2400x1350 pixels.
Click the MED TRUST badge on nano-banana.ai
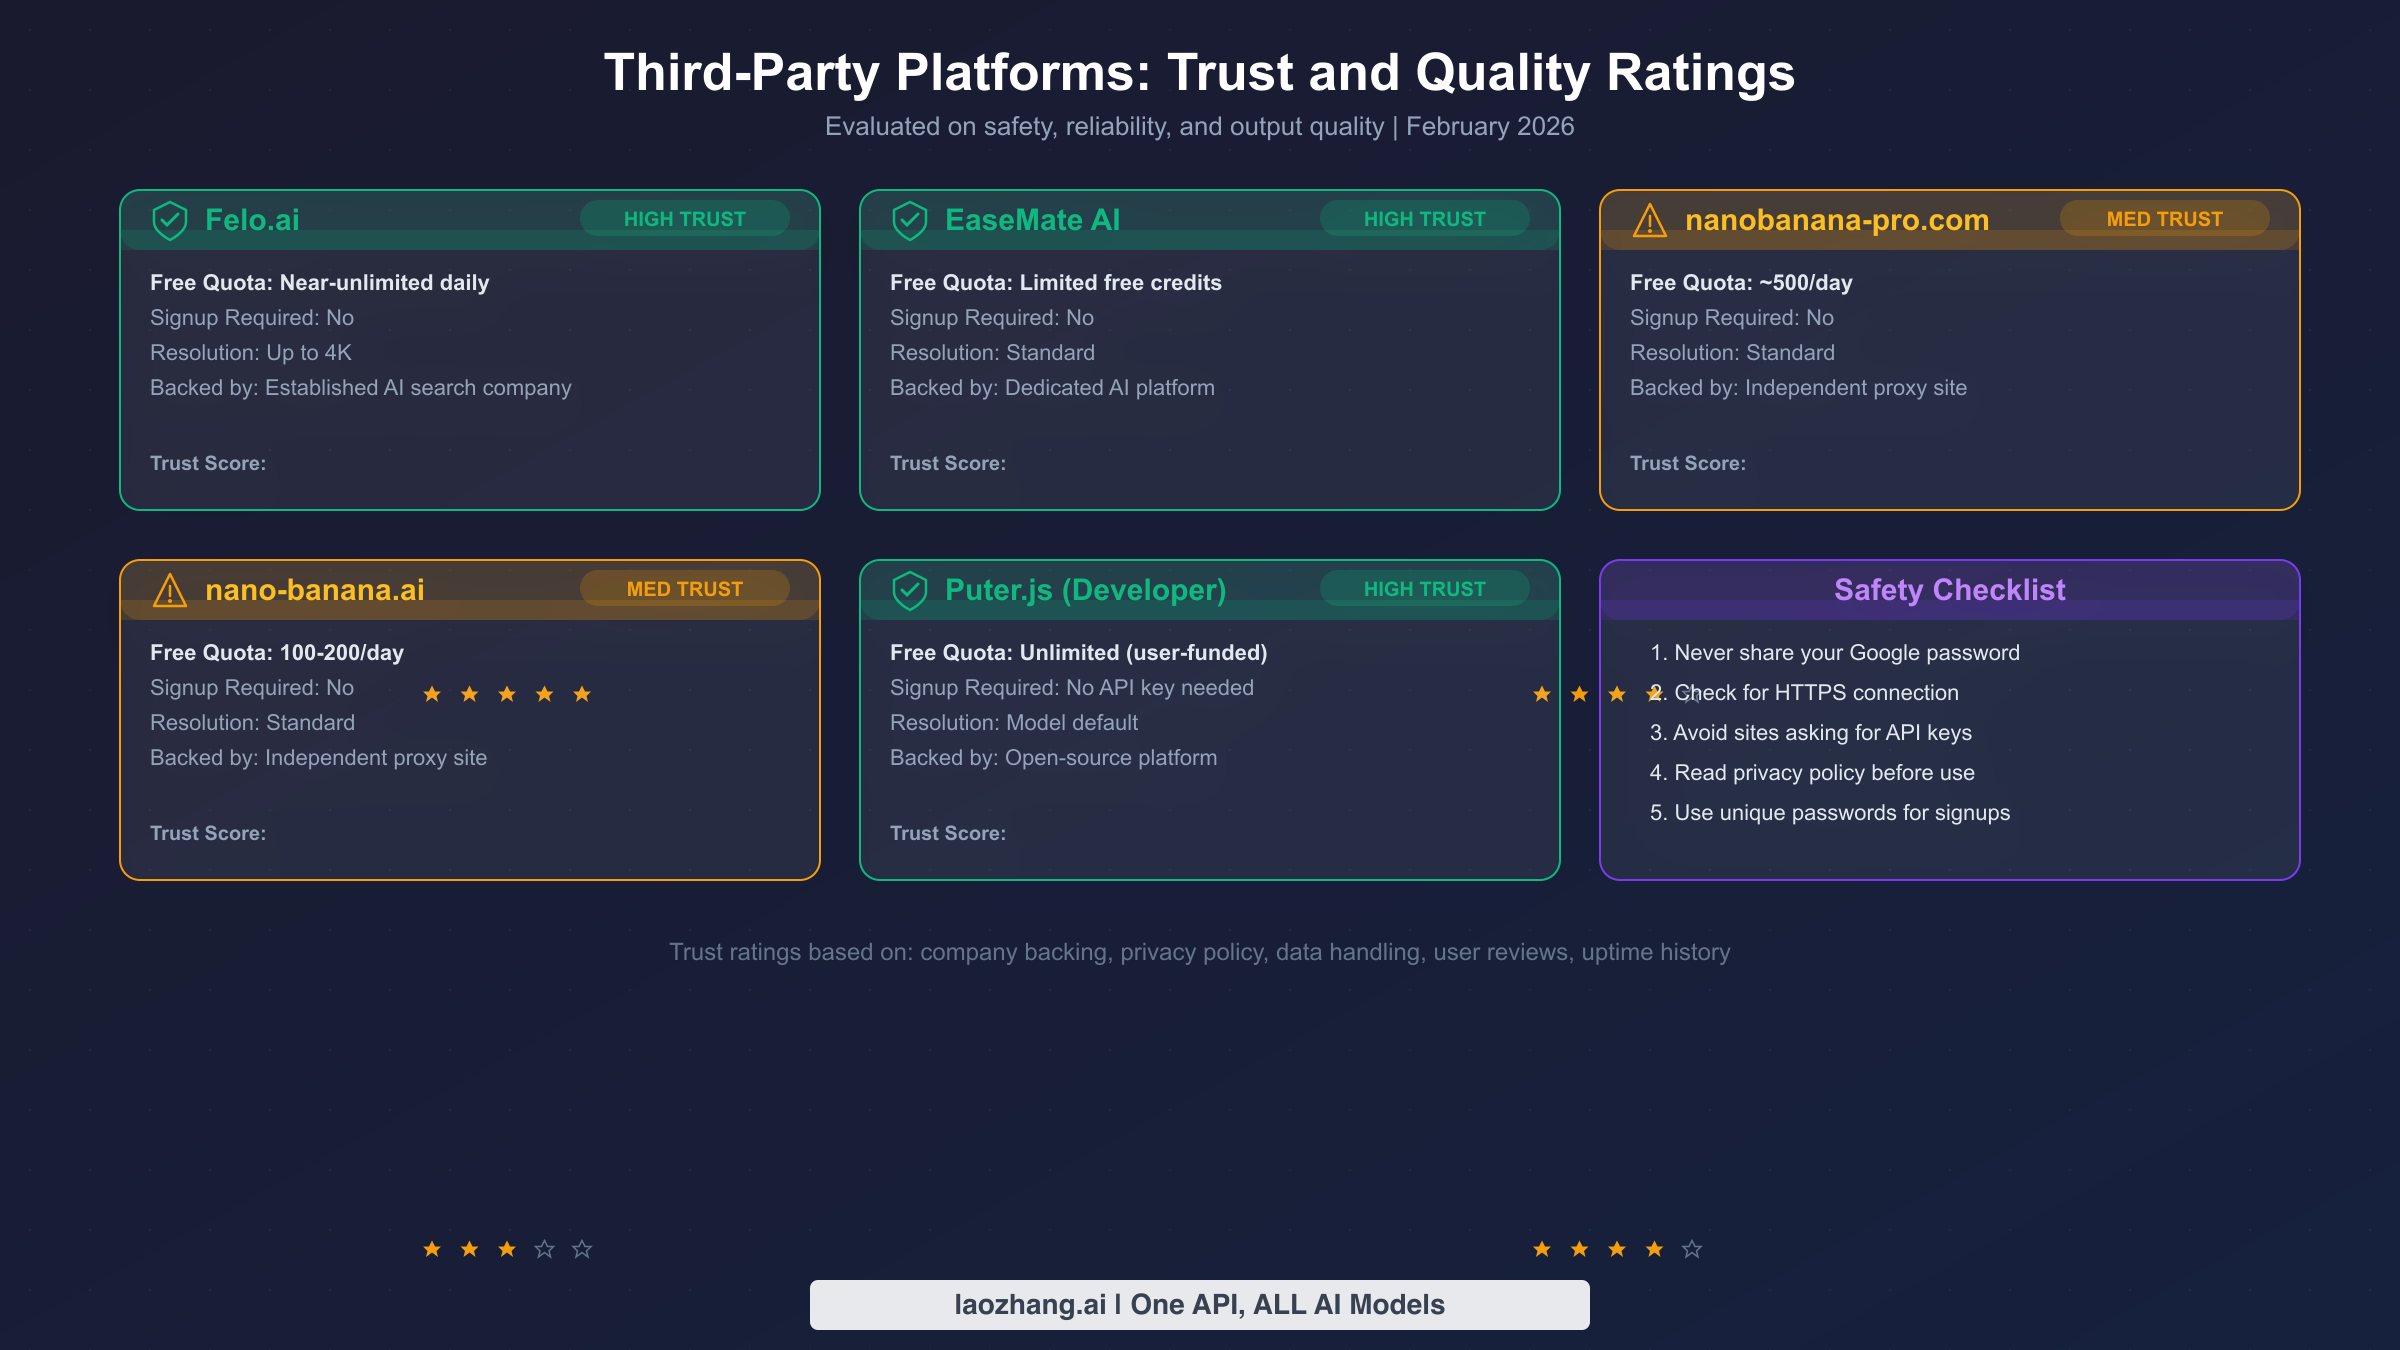685,588
